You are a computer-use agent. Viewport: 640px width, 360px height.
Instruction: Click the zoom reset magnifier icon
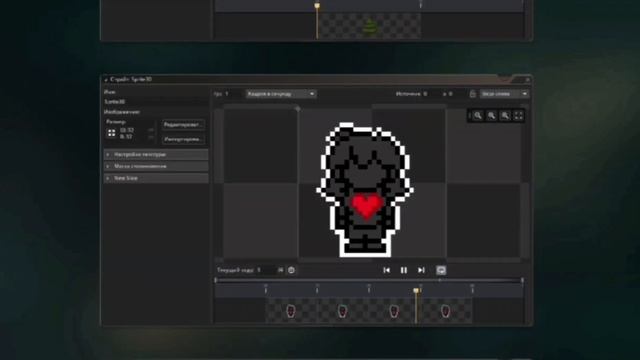[x=478, y=116]
